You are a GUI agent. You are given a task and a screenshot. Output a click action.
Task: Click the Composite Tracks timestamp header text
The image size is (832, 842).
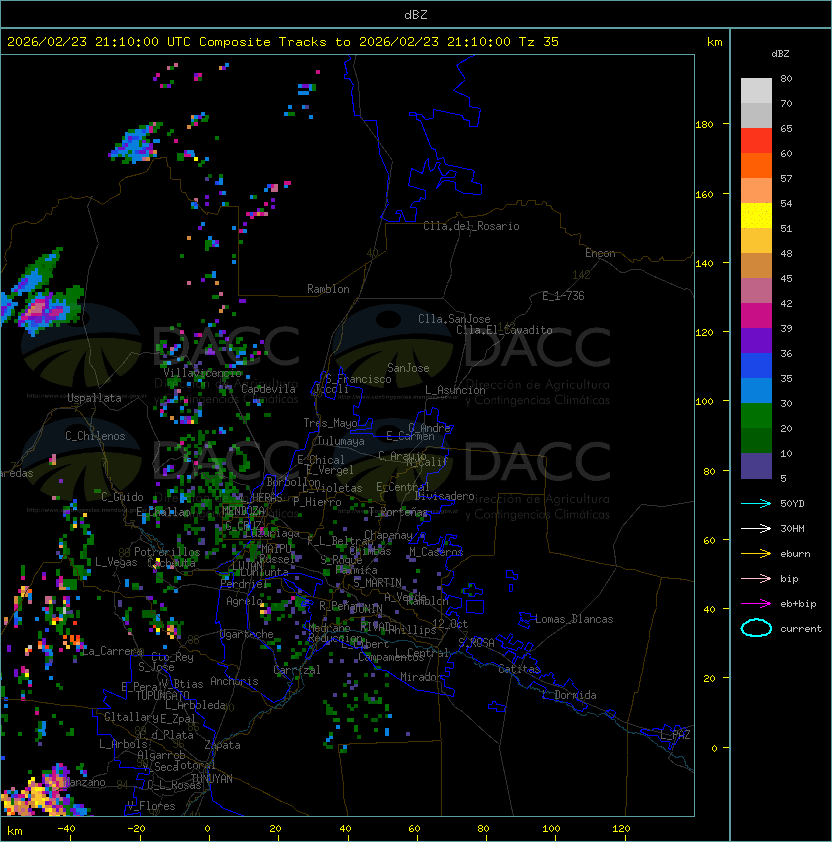[283, 42]
